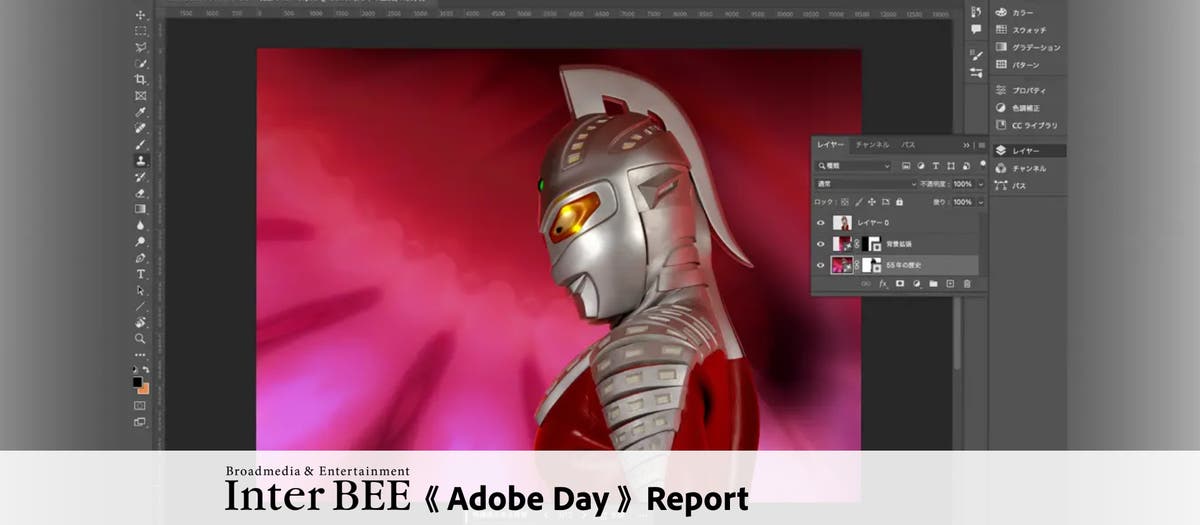Open the Properties (プロパティ) panel
The image size is (1200, 525).
point(1020,90)
